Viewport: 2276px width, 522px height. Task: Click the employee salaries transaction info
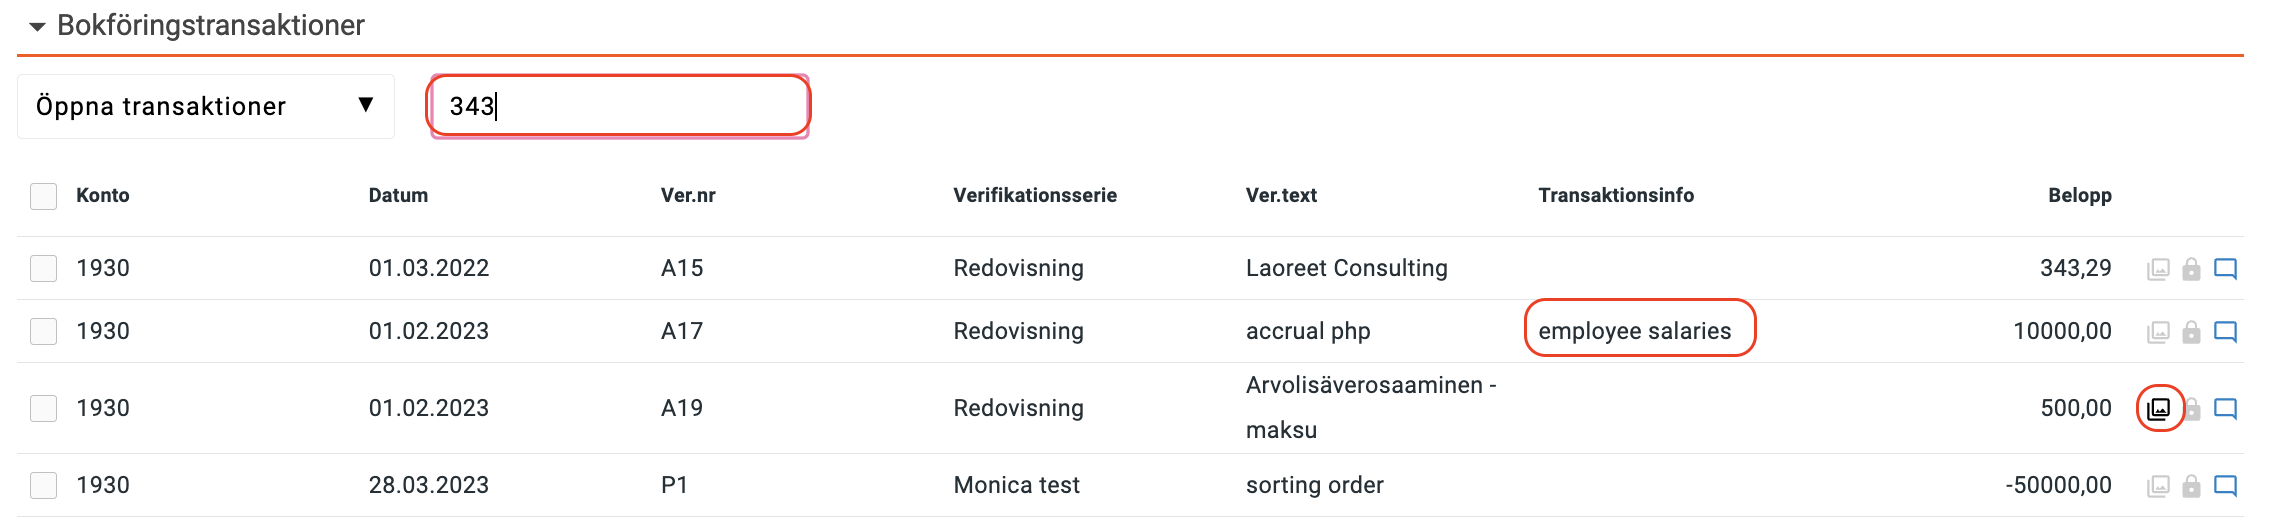1634,331
